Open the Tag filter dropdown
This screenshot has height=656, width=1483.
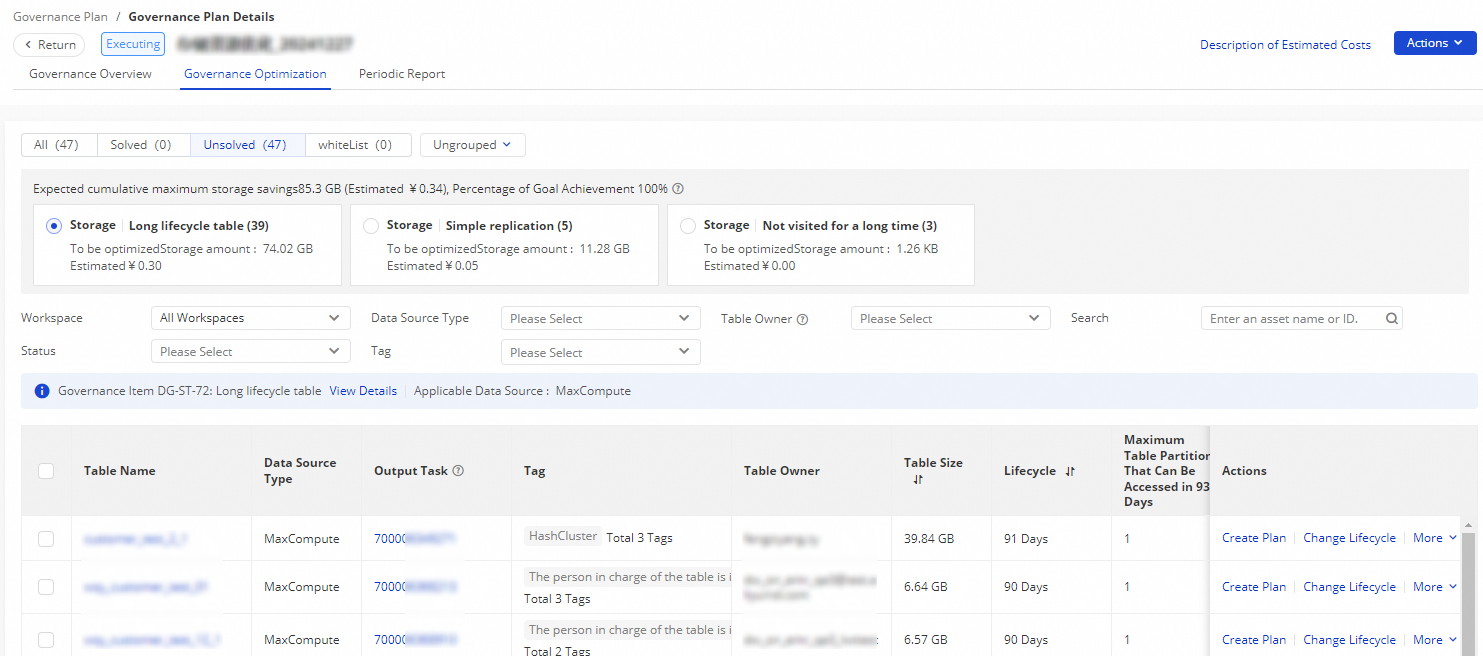click(601, 352)
